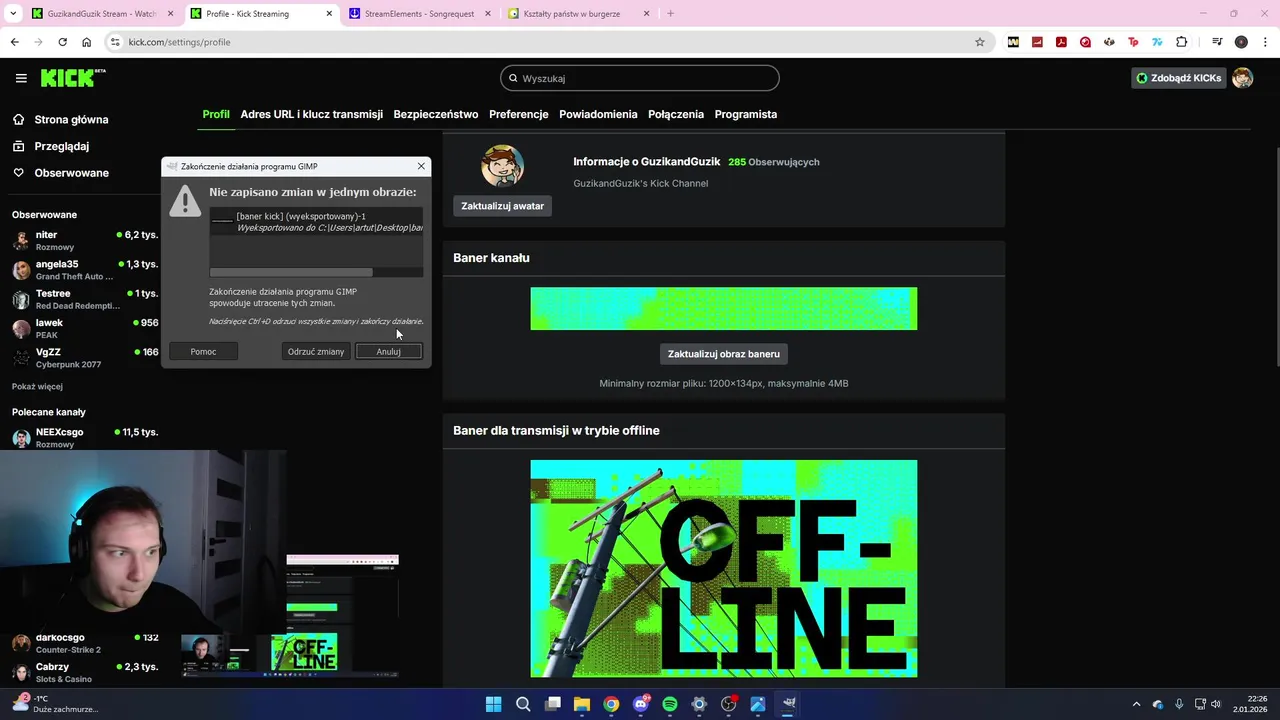
Task: Reload the current page
Action: point(62,42)
